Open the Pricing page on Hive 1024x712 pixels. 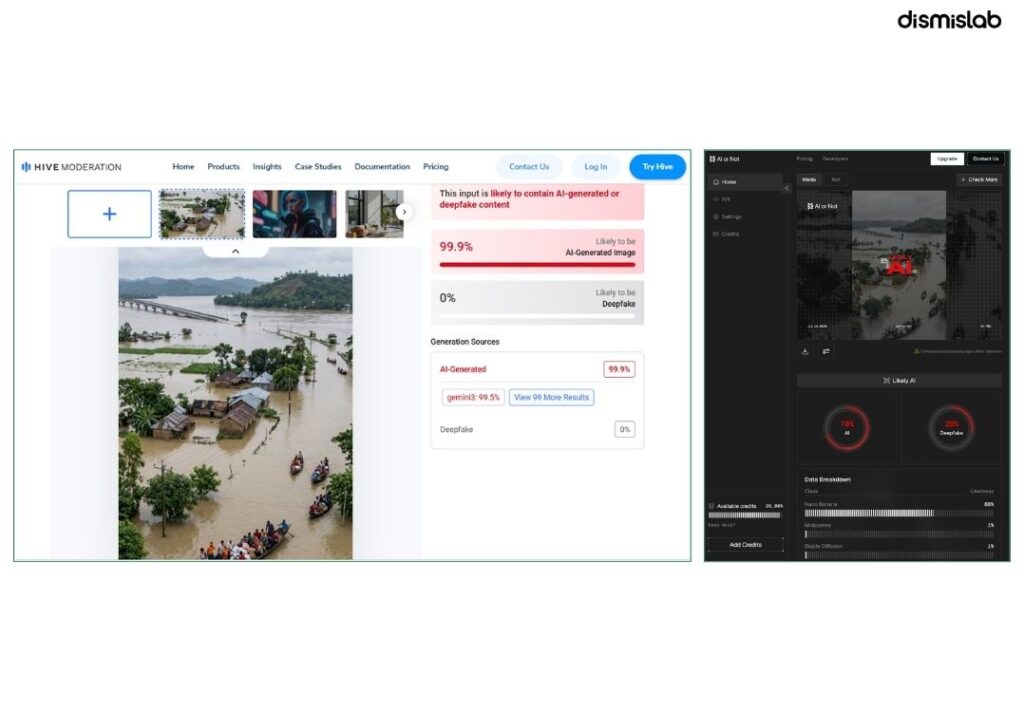click(436, 167)
